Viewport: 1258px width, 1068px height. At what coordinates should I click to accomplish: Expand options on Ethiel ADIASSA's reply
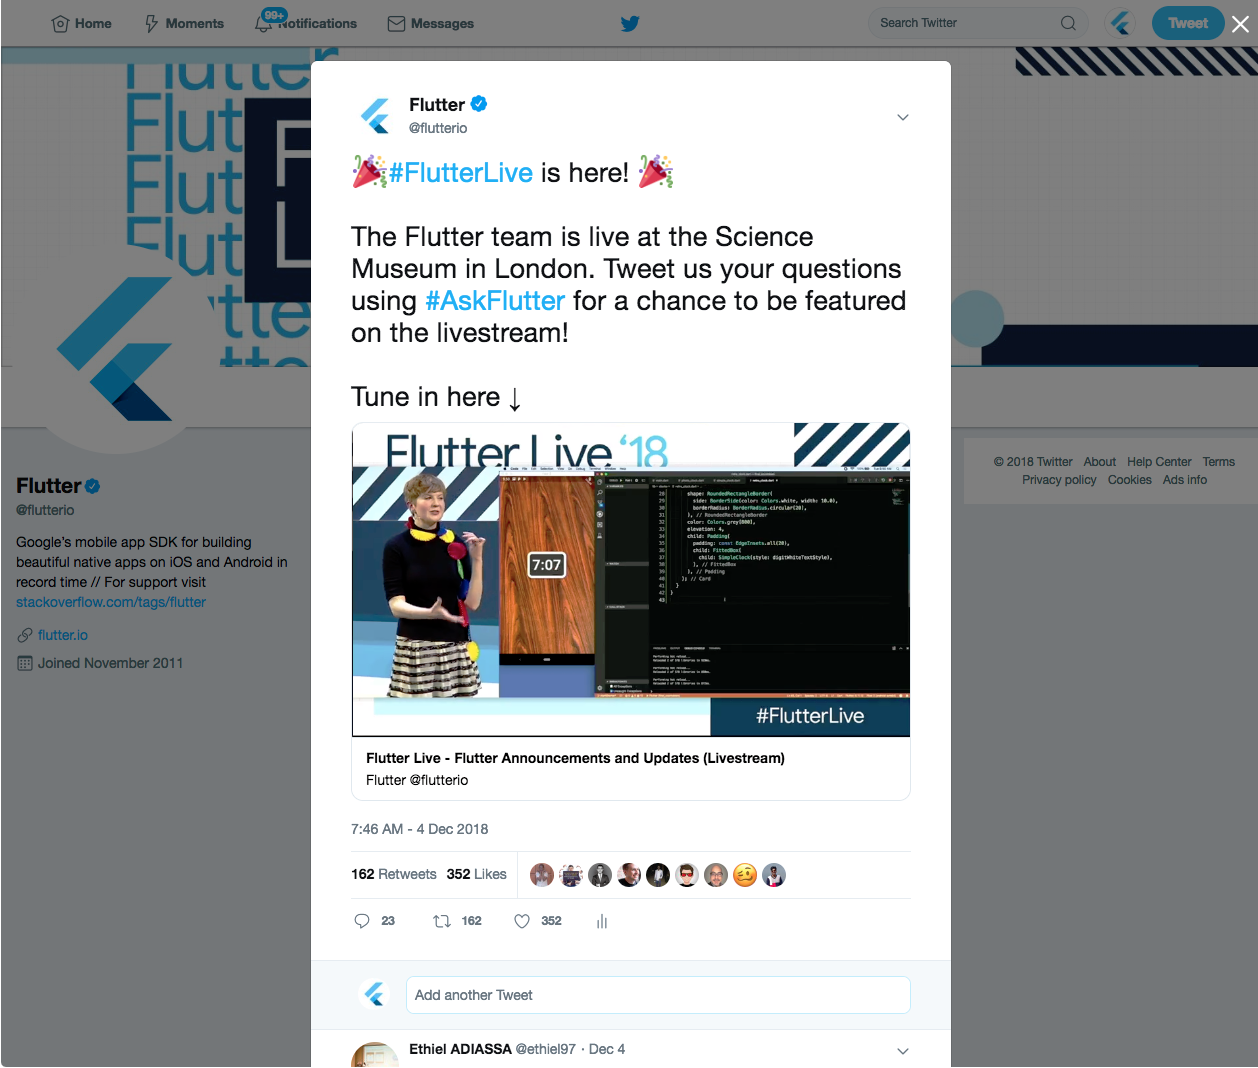[903, 1051]
